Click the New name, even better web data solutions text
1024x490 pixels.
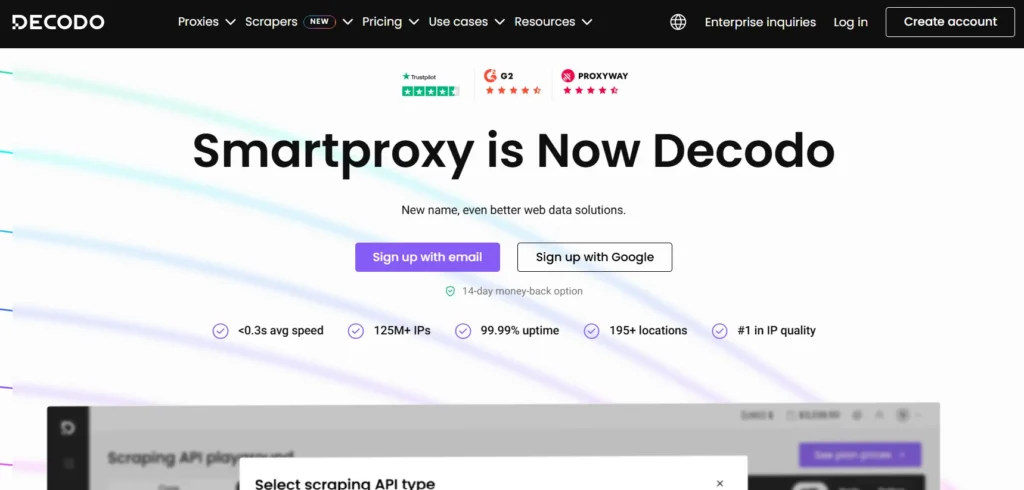click(513, 210)
